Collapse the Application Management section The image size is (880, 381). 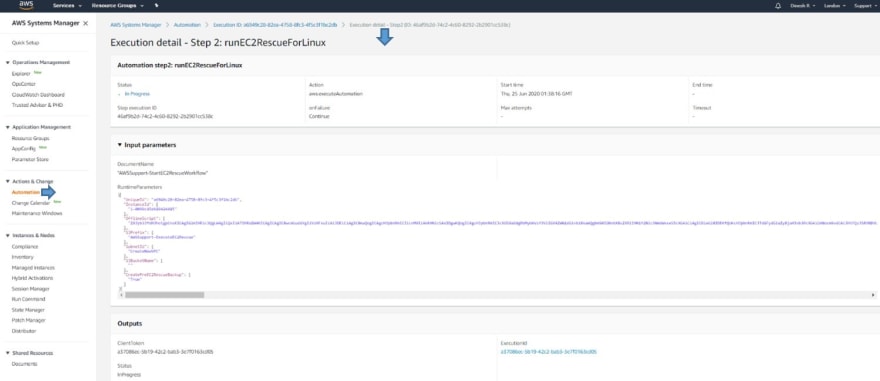pos(8,127)
